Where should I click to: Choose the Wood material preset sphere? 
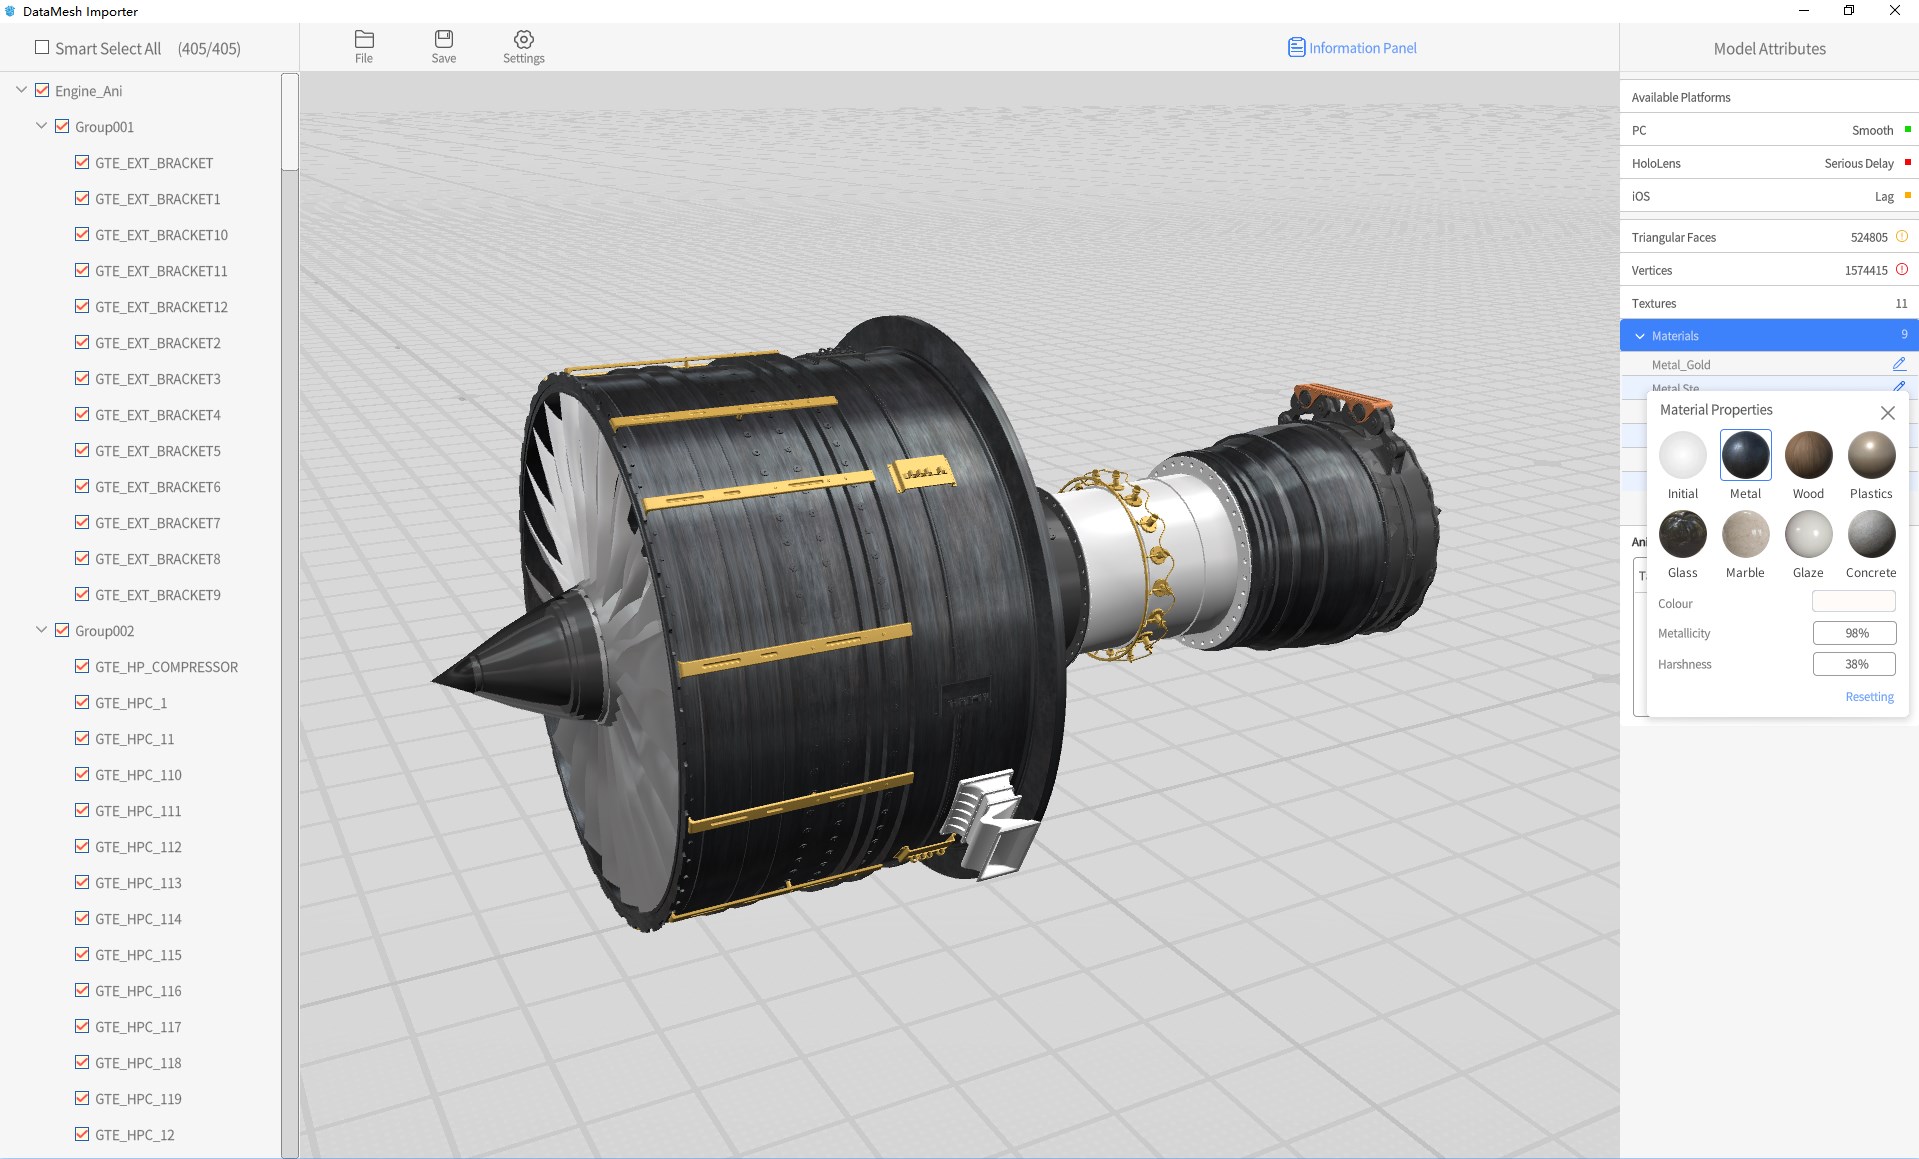1808,455
